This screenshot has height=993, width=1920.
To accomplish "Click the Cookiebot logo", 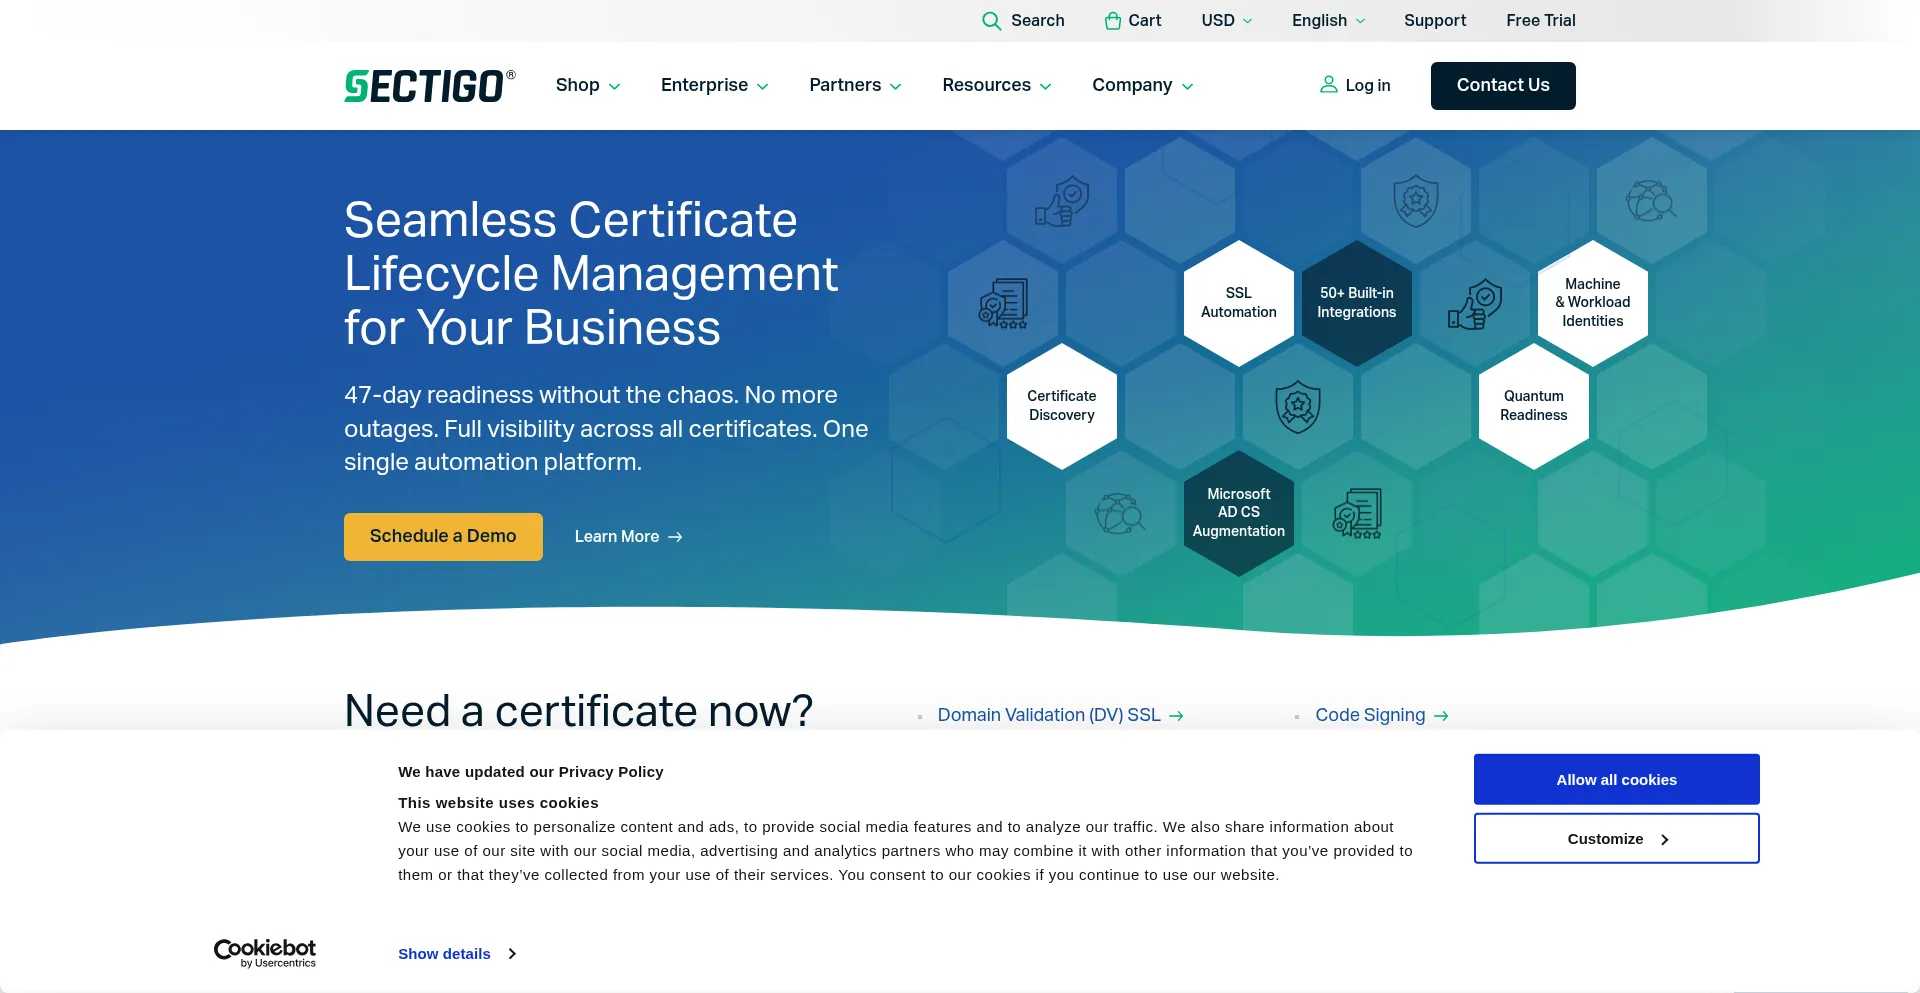I will 265,952.
